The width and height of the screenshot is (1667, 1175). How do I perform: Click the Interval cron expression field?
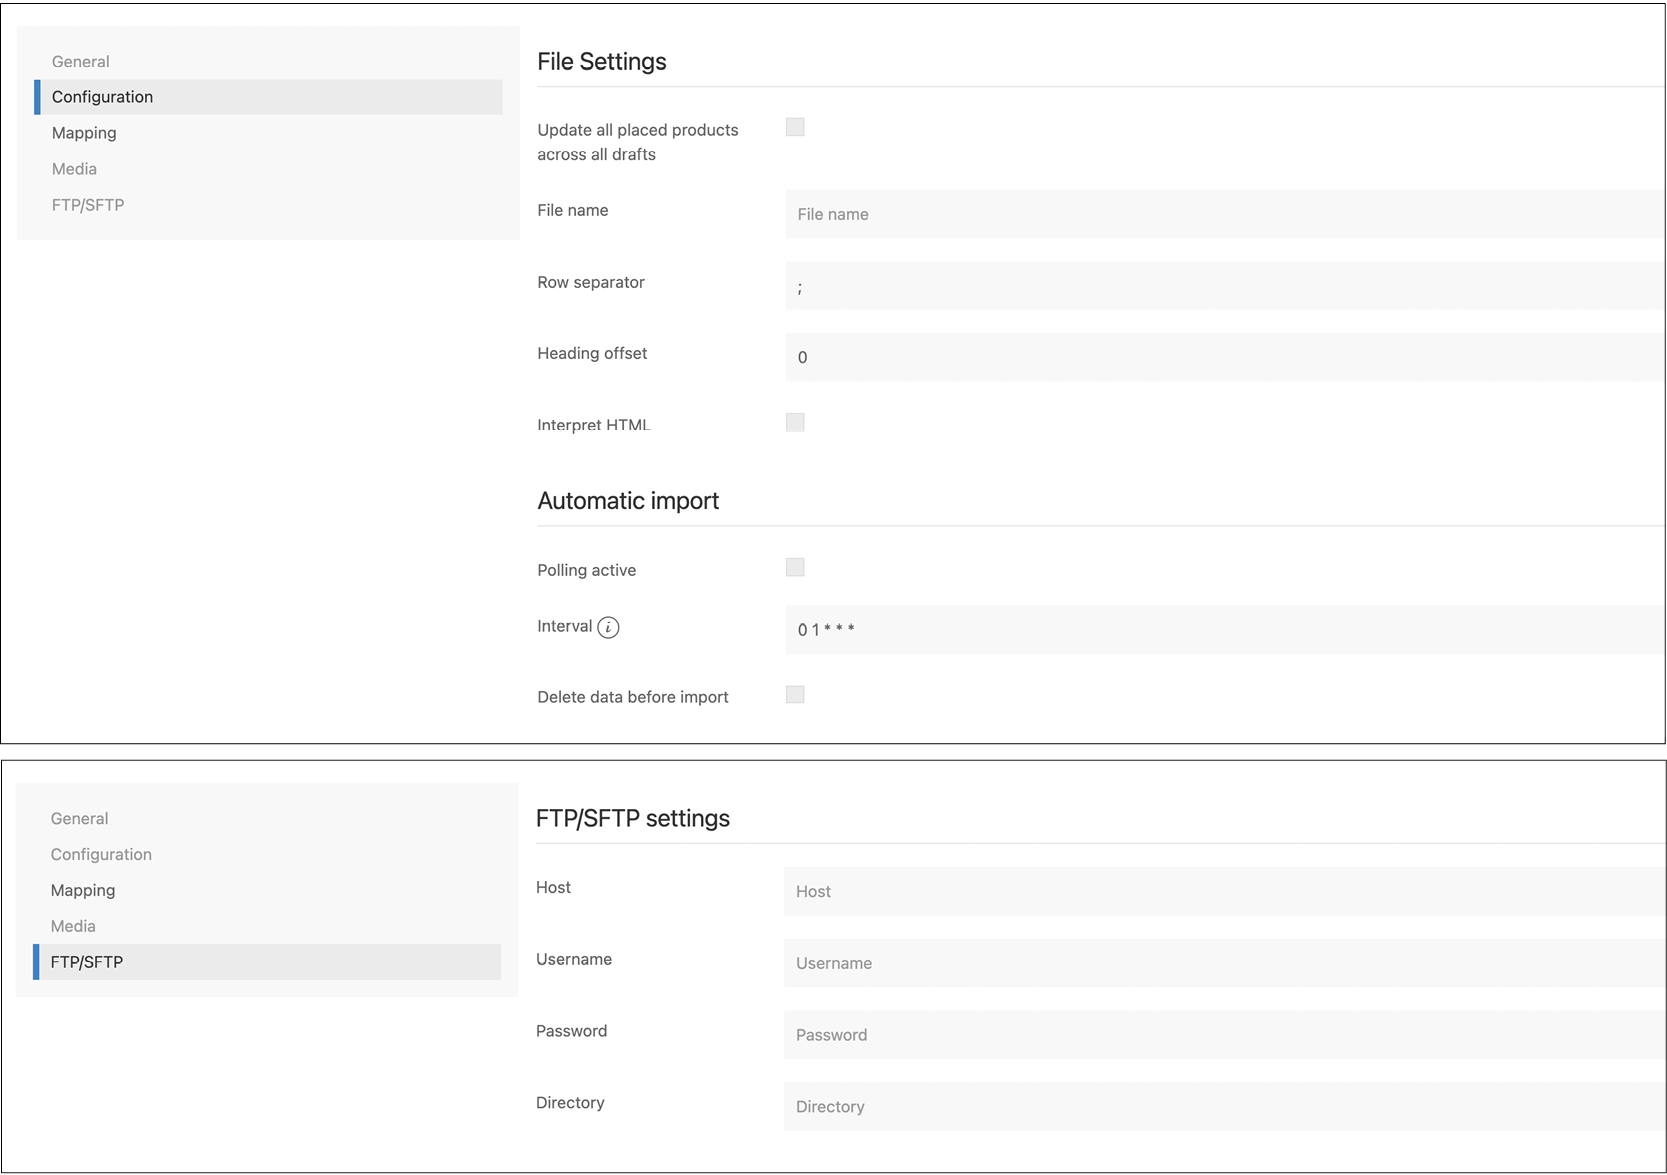[x=1224, y=630]
